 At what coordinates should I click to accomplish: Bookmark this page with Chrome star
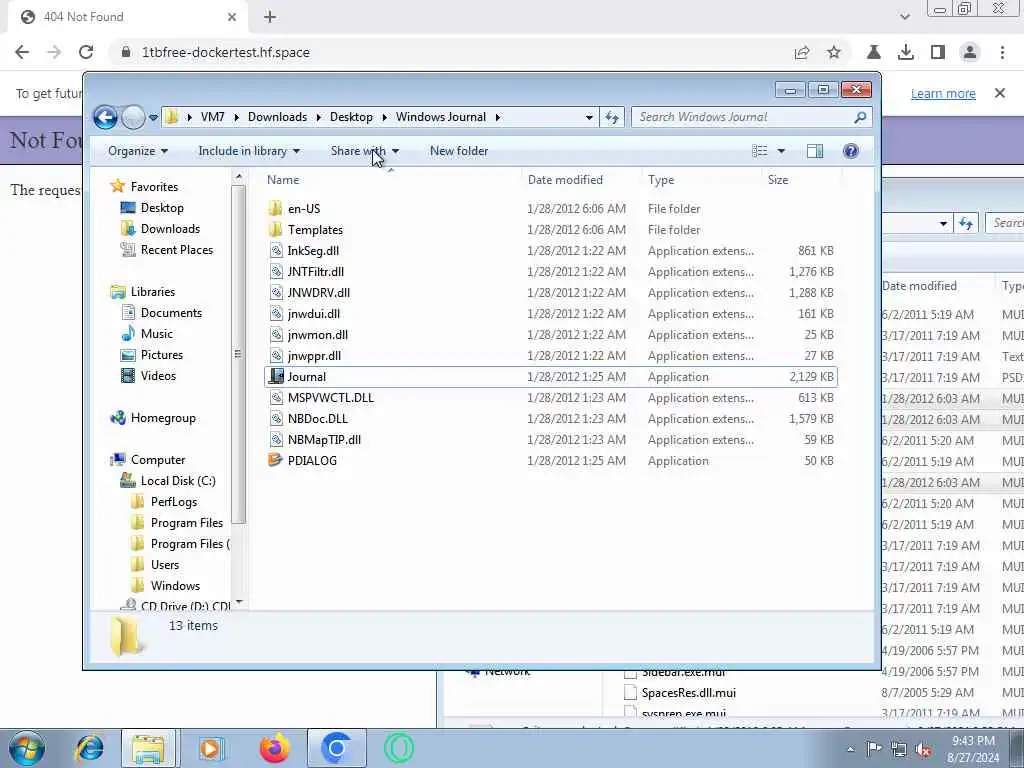pos(834,52)
